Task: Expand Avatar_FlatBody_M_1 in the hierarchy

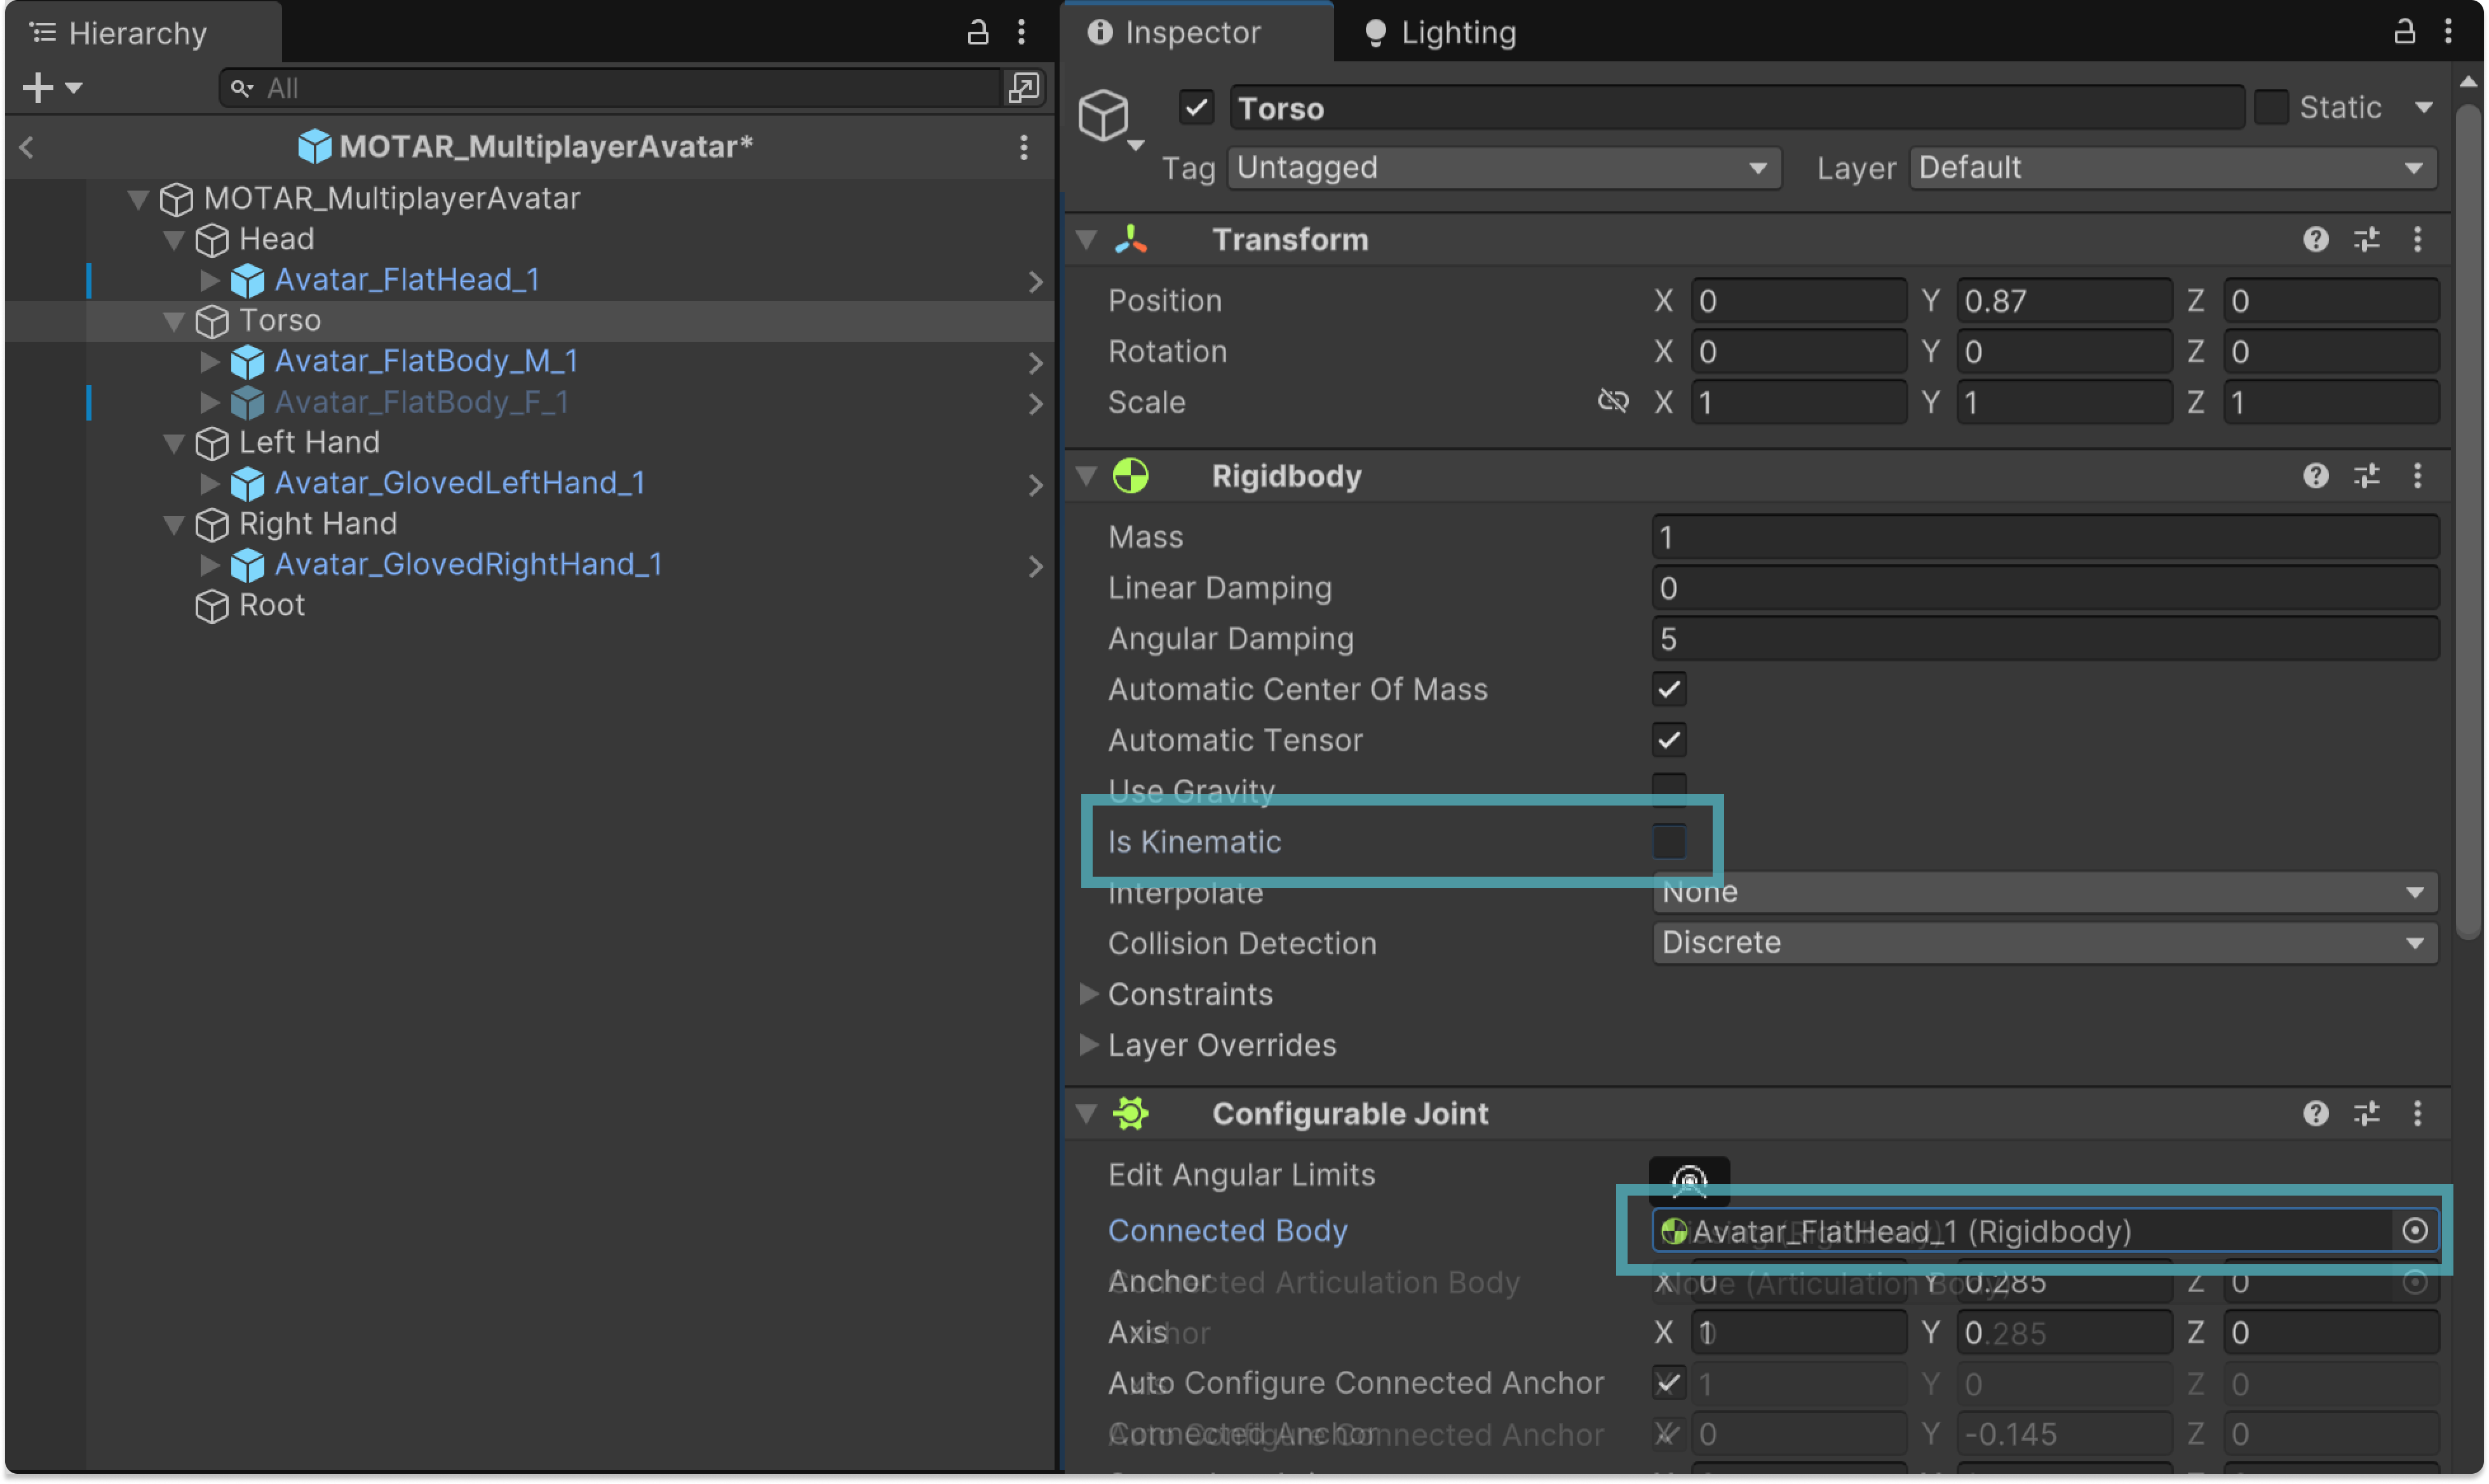Action: click(x=209, y=361)
